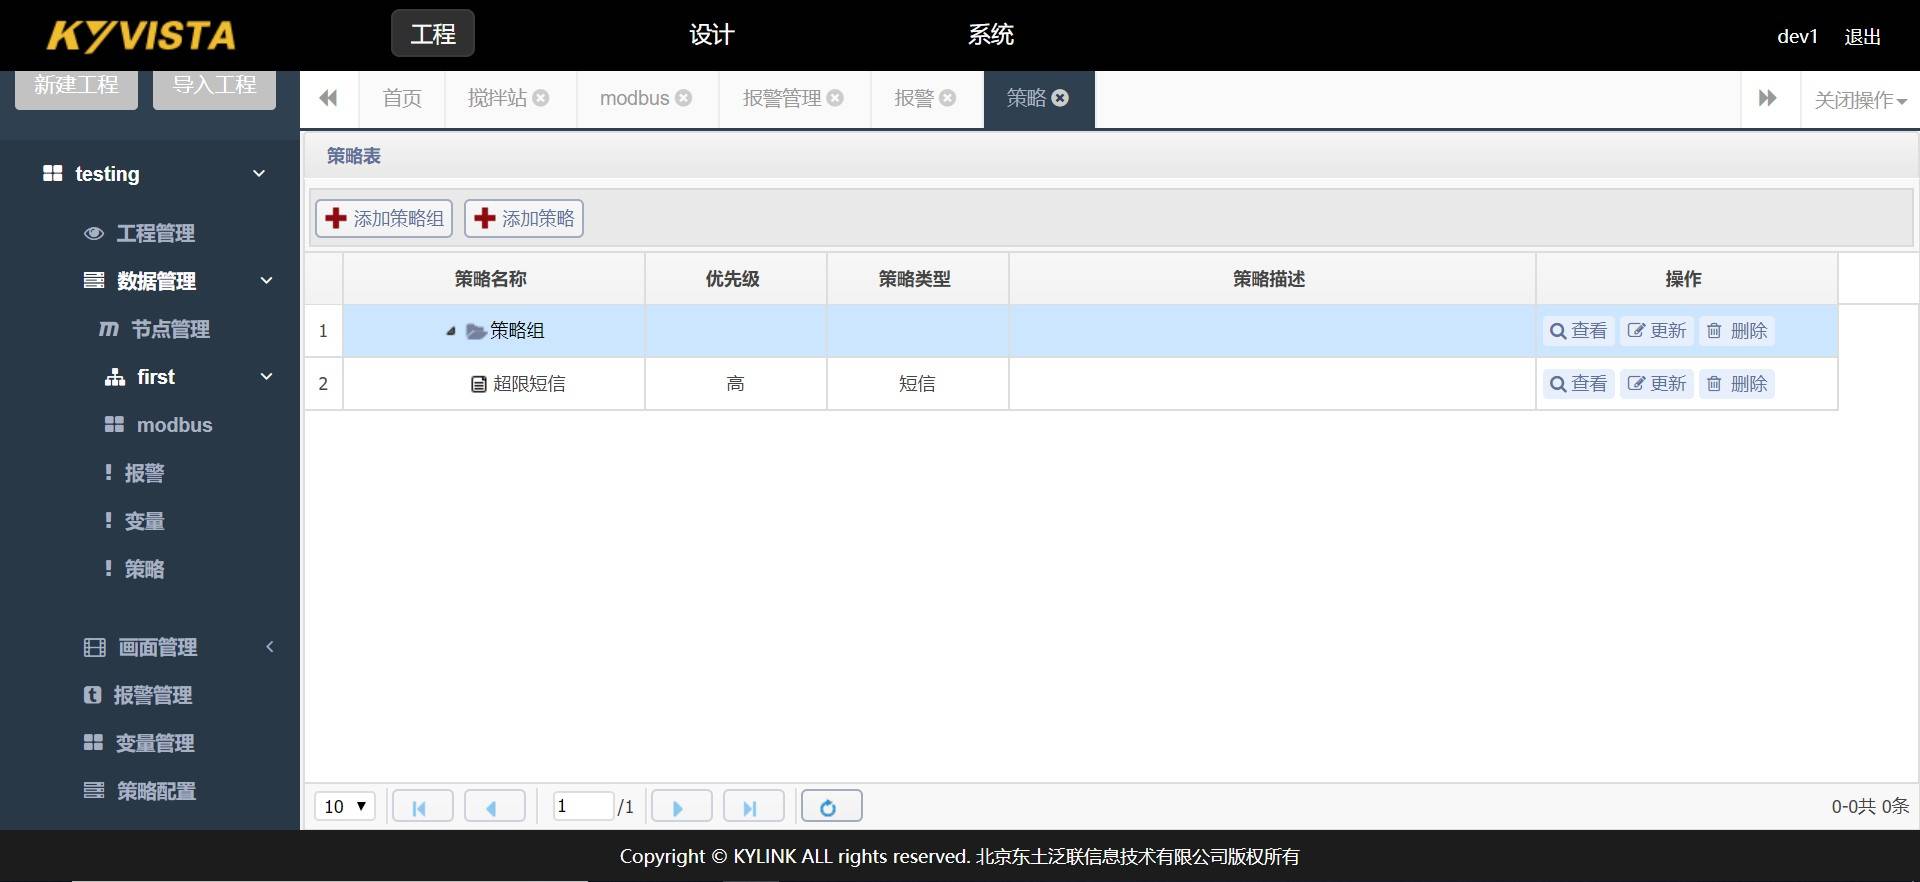Screen dimensions: 1920x882
Task: Click the next page arrow
Action: coord(681,807)
